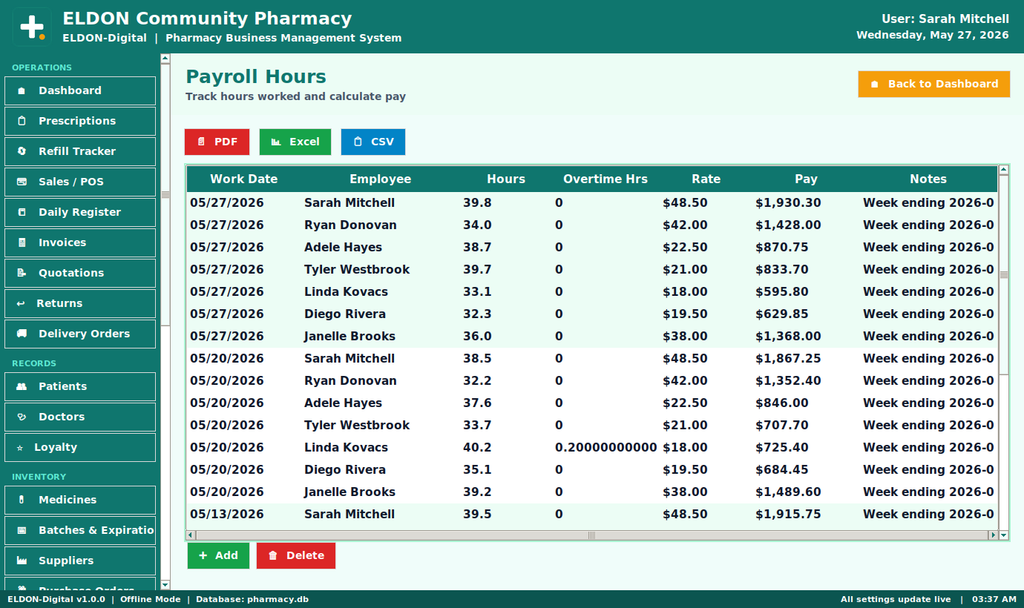Click the Invoices document icon

22,242
